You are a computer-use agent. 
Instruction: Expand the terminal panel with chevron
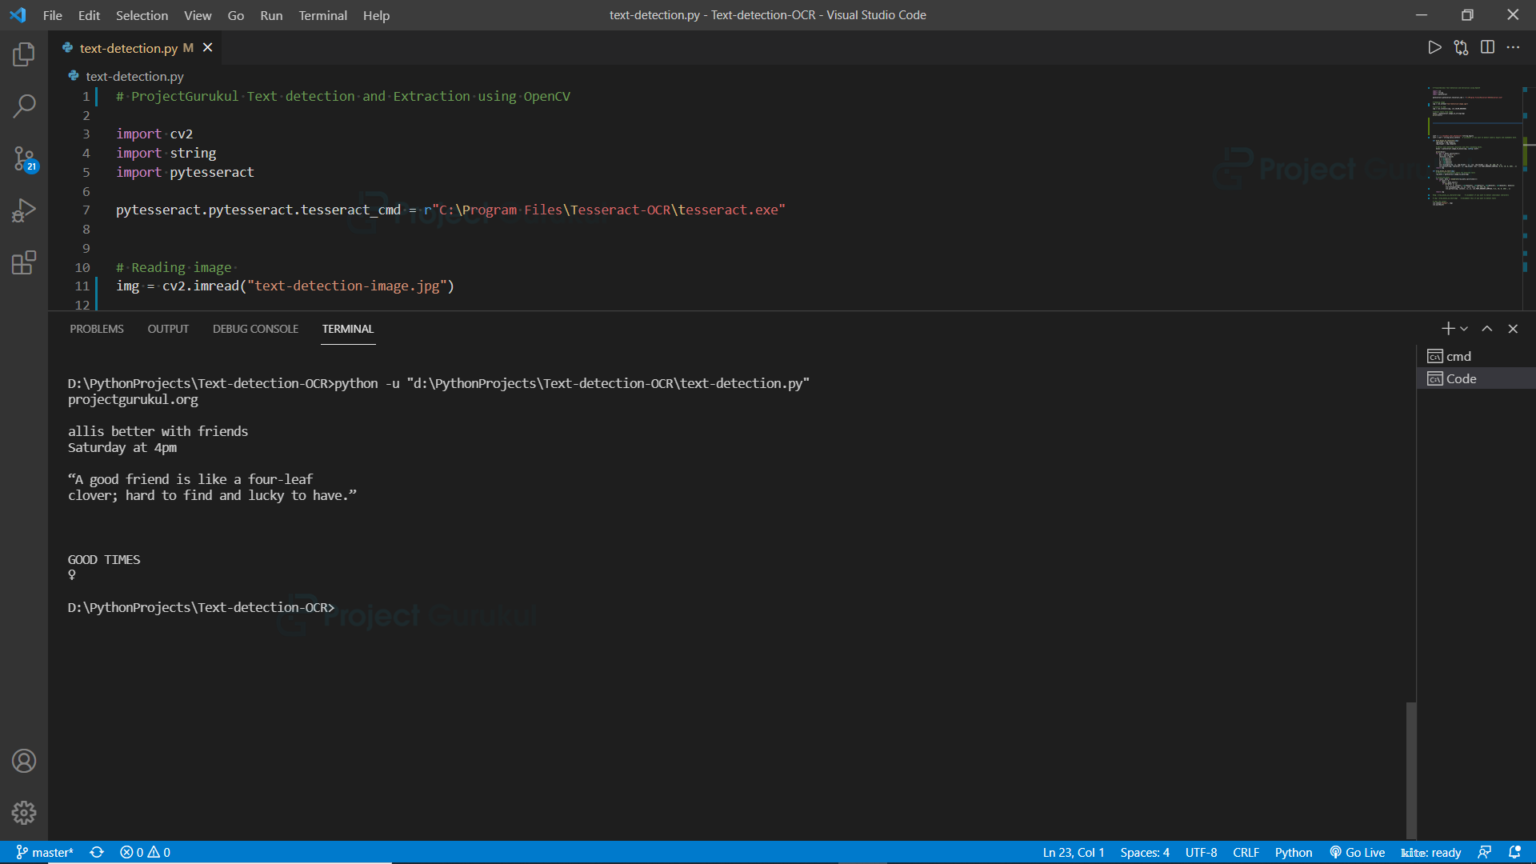tap(1486, 328)
